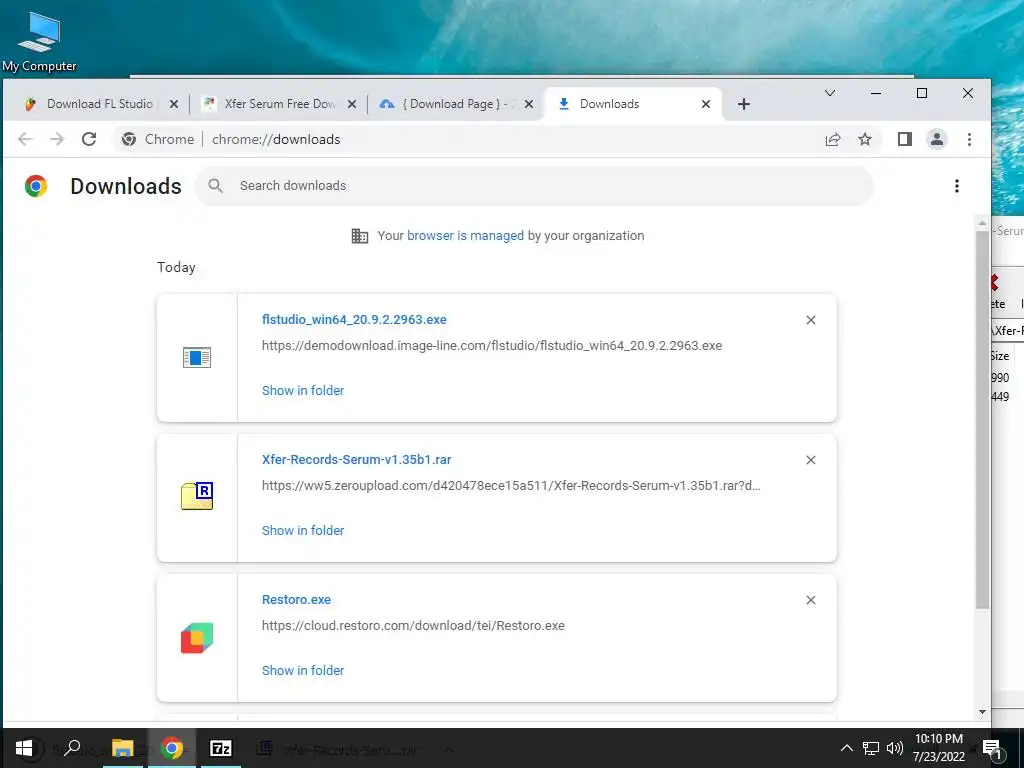Image resolution: width=1024 pixels, height=768 pixels.
Task: Click the scrollbar up arrow
Action: (982, 223)
